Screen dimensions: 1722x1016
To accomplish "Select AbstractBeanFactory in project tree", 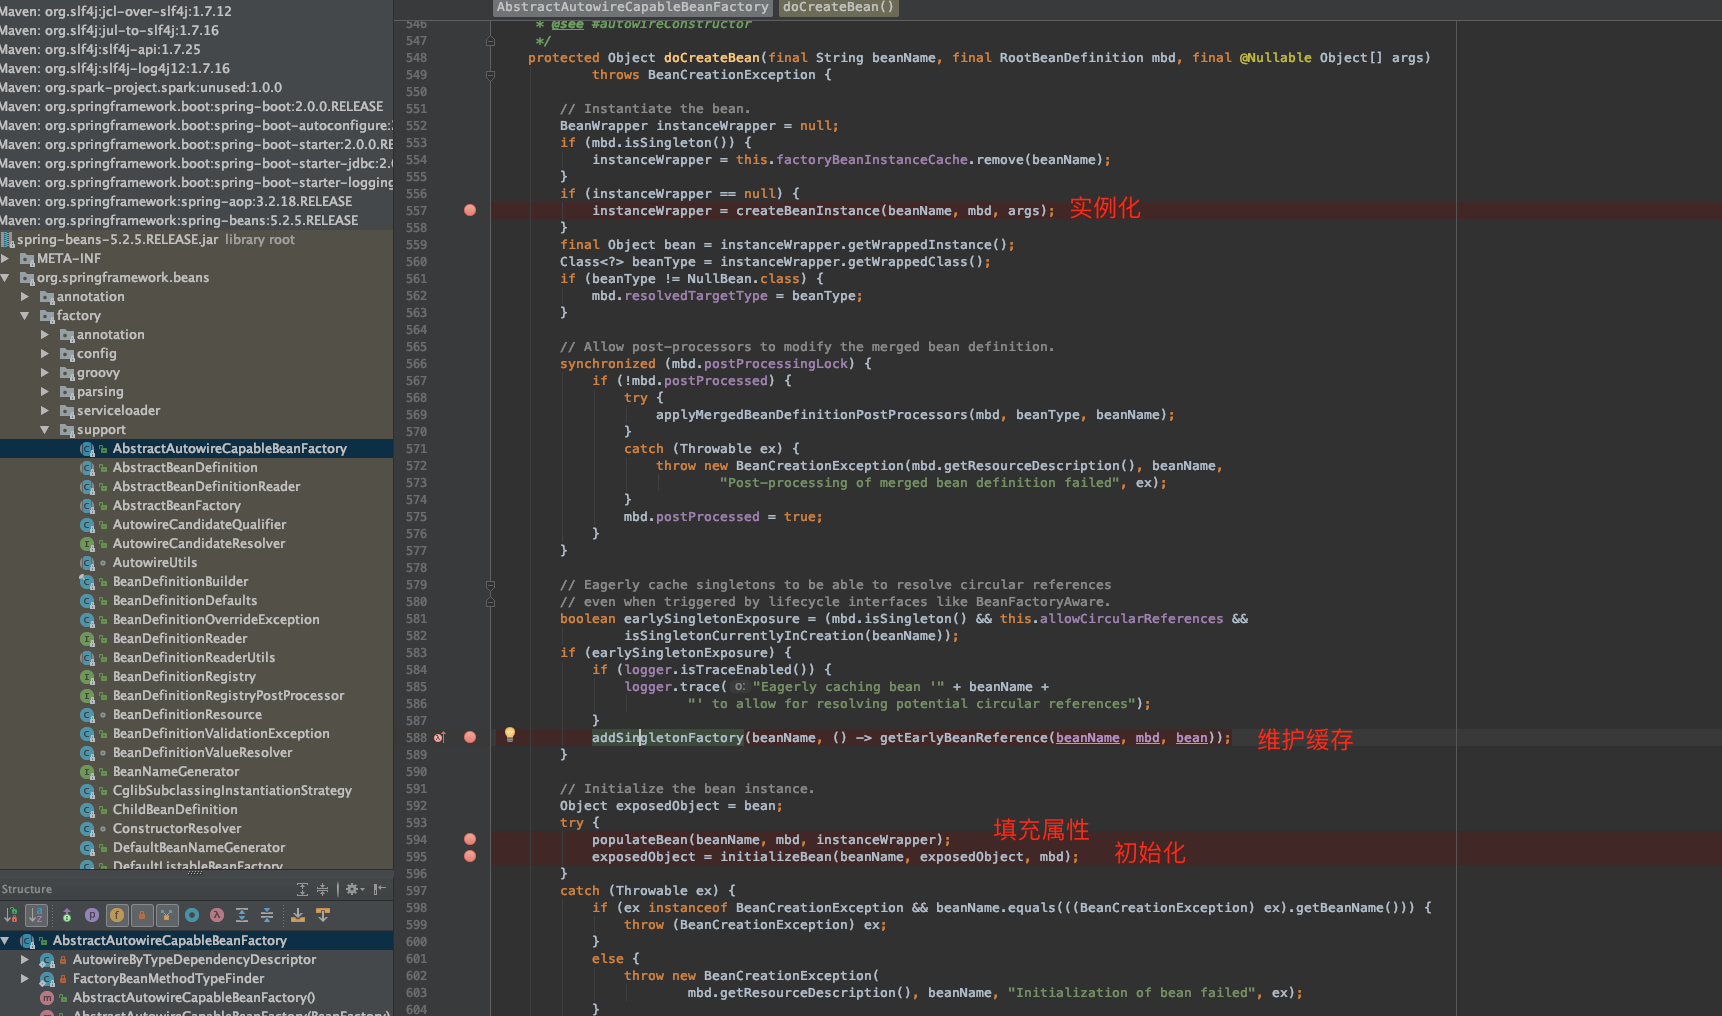I will 177,505.
